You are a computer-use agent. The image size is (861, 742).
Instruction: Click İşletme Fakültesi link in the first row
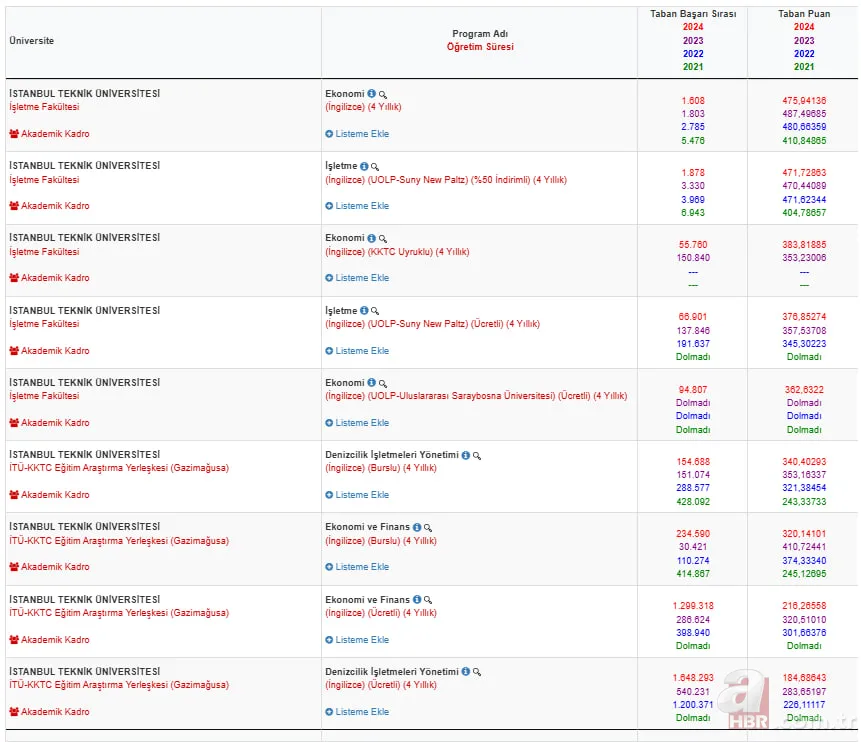point(44,107)
